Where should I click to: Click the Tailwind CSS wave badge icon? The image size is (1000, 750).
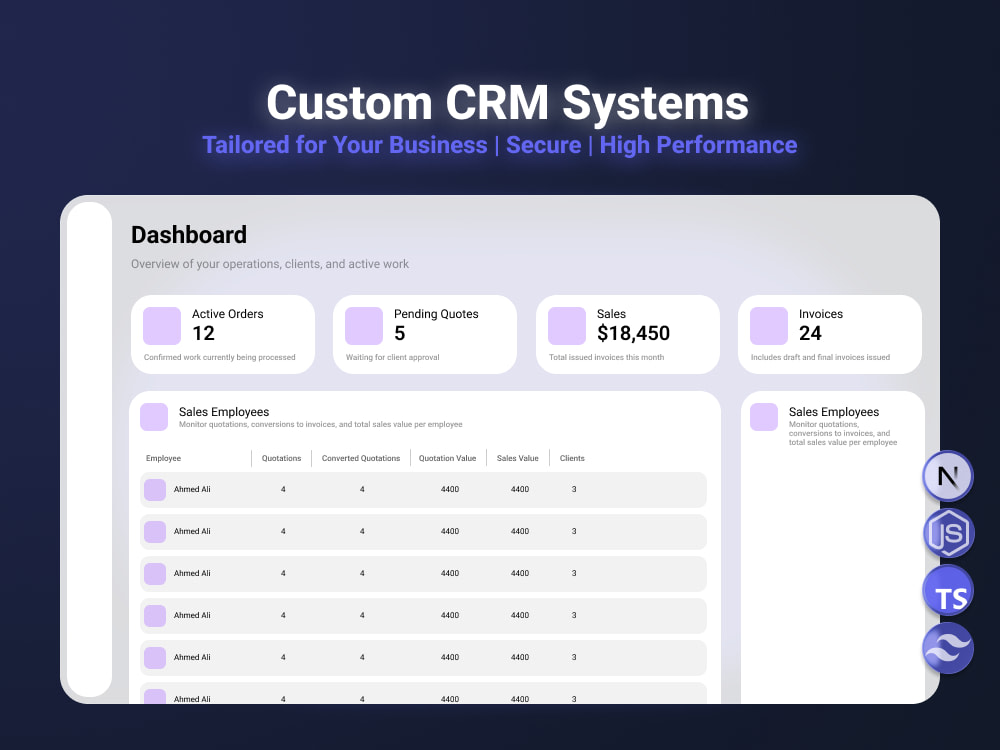point(948,648)
